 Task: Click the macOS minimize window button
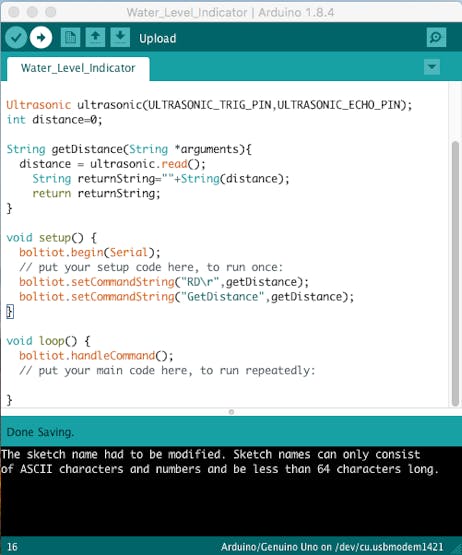click(x=32, y=12)
